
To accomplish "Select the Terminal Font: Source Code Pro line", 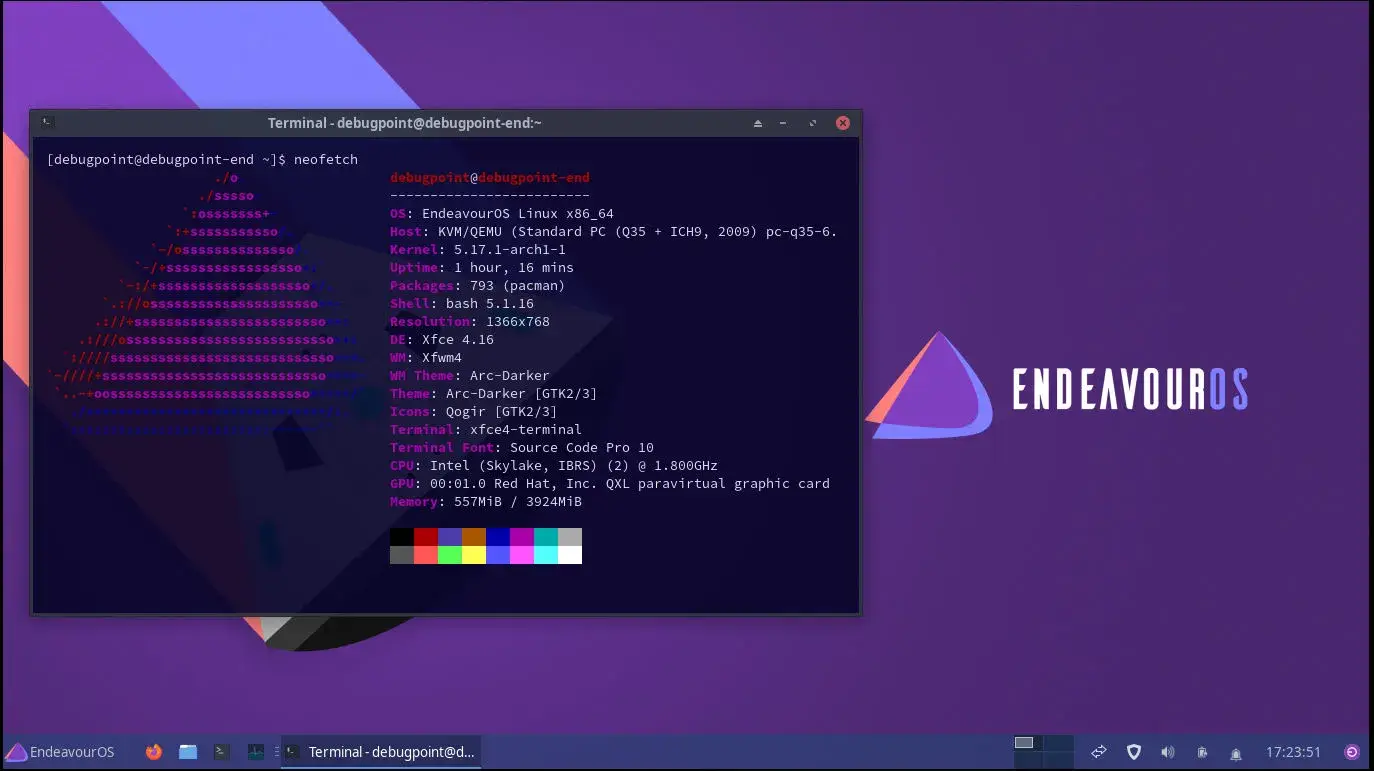I will pyautogui.click(x=522, y=448).
